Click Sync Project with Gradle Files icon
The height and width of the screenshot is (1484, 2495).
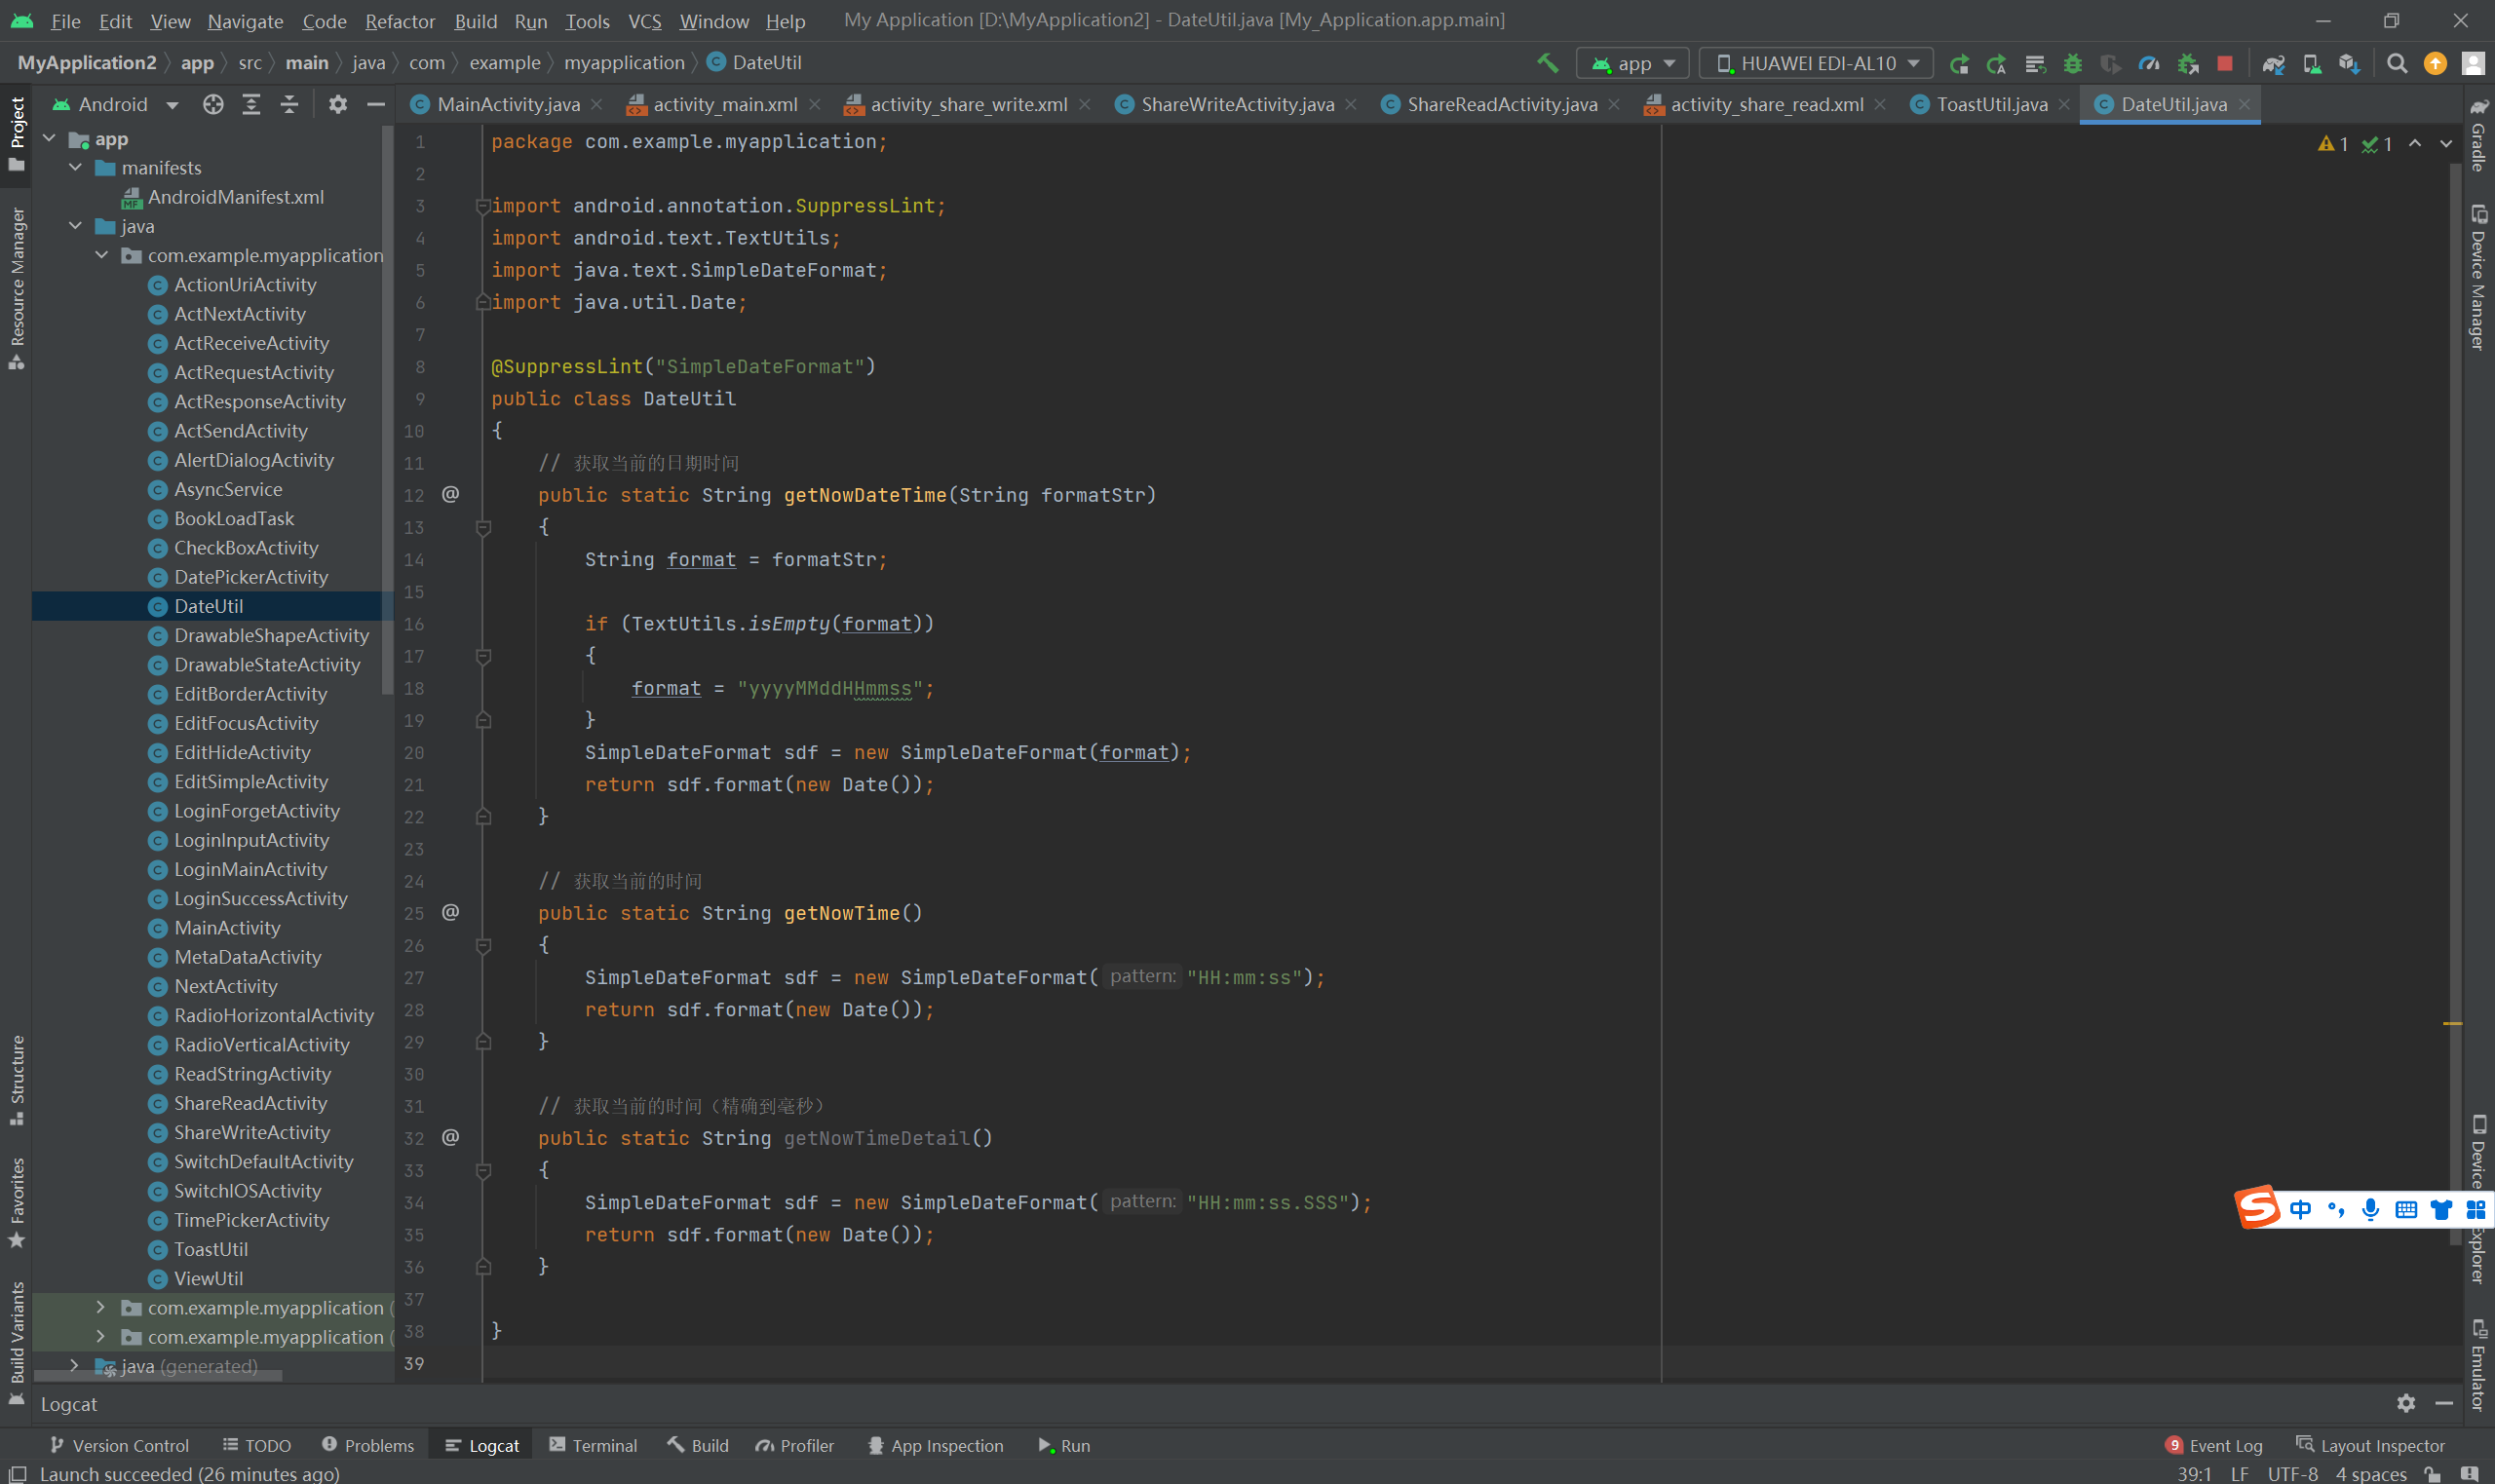[2273, 63]
